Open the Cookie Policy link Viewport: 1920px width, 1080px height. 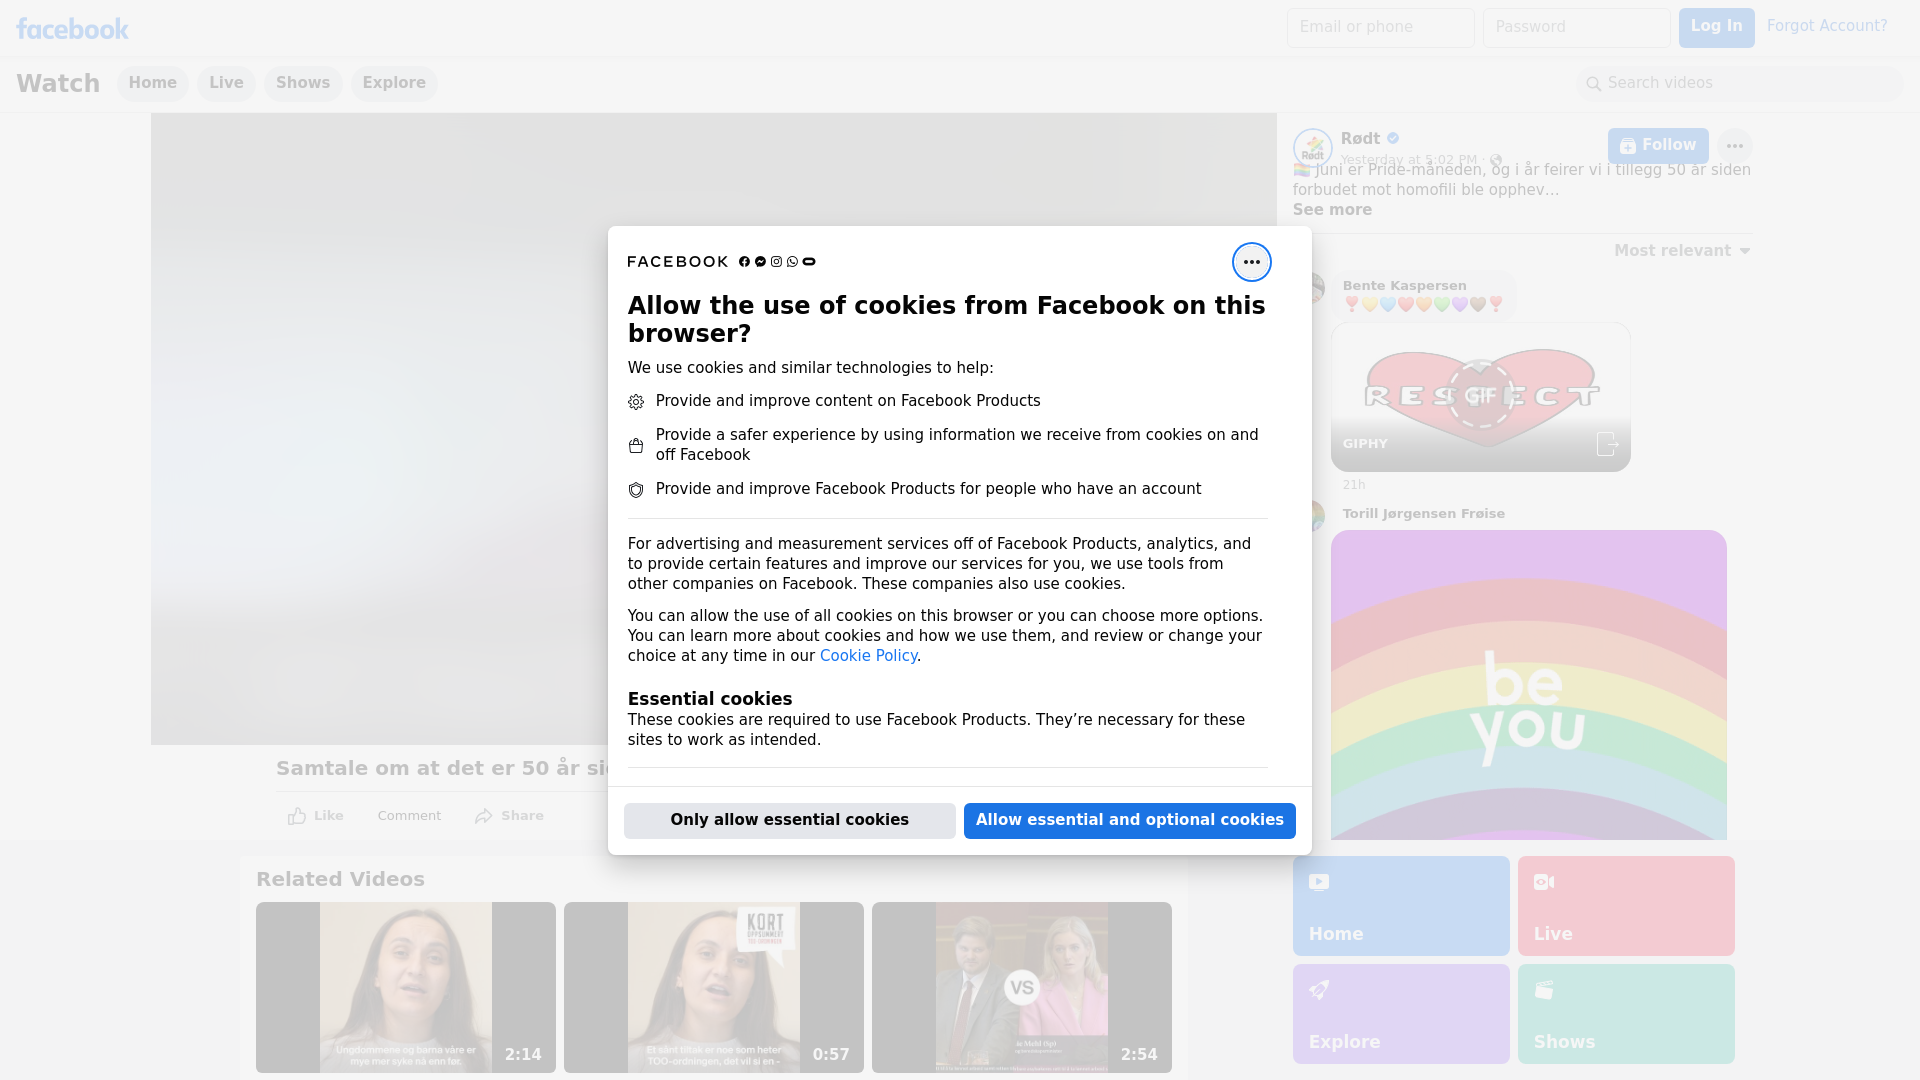point(868,656)
